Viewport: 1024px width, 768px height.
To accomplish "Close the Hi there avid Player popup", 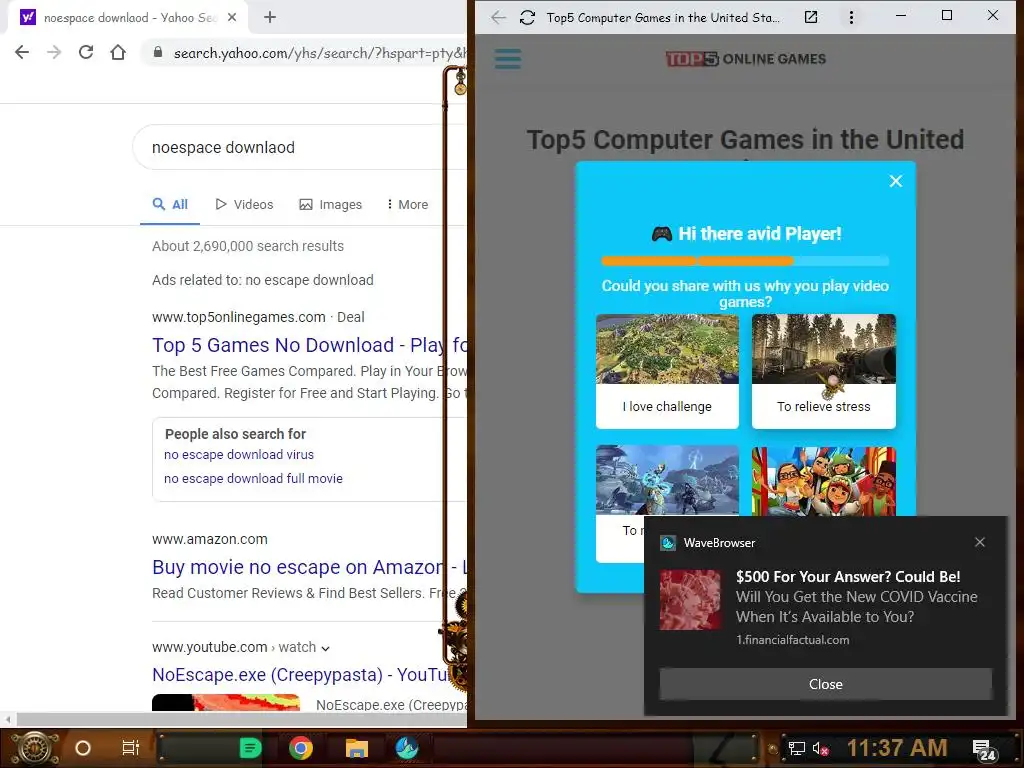I will [895, 181].
